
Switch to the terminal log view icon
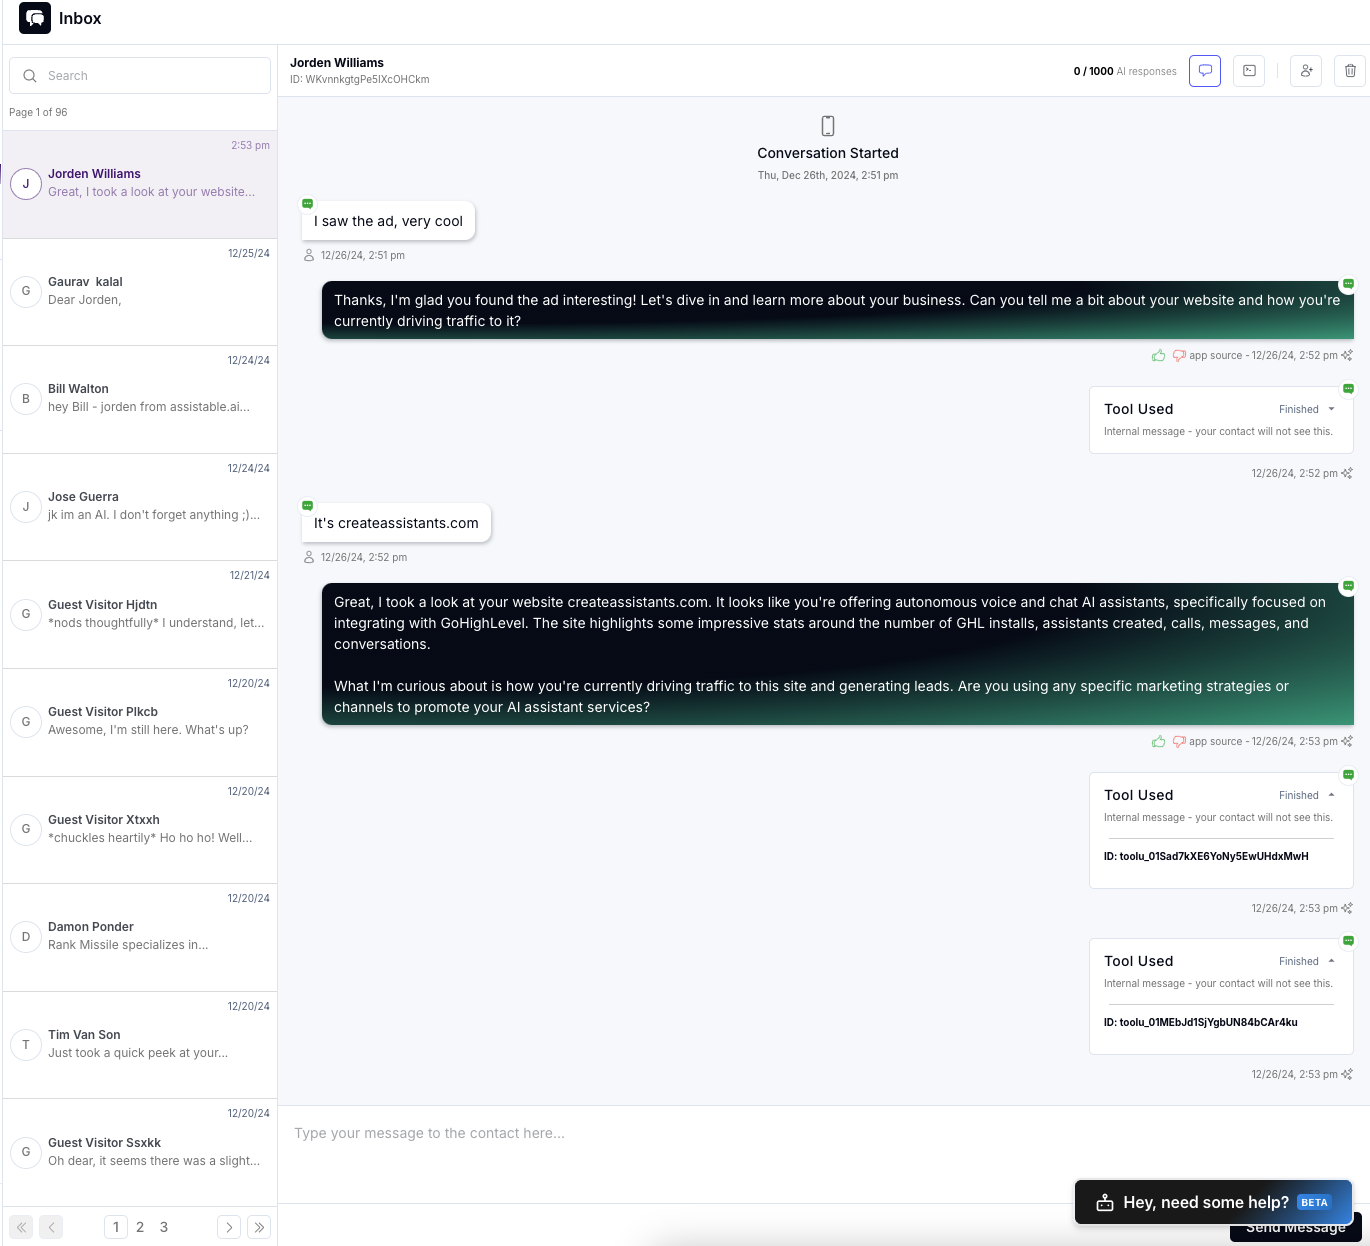[x=1248, y=71]
